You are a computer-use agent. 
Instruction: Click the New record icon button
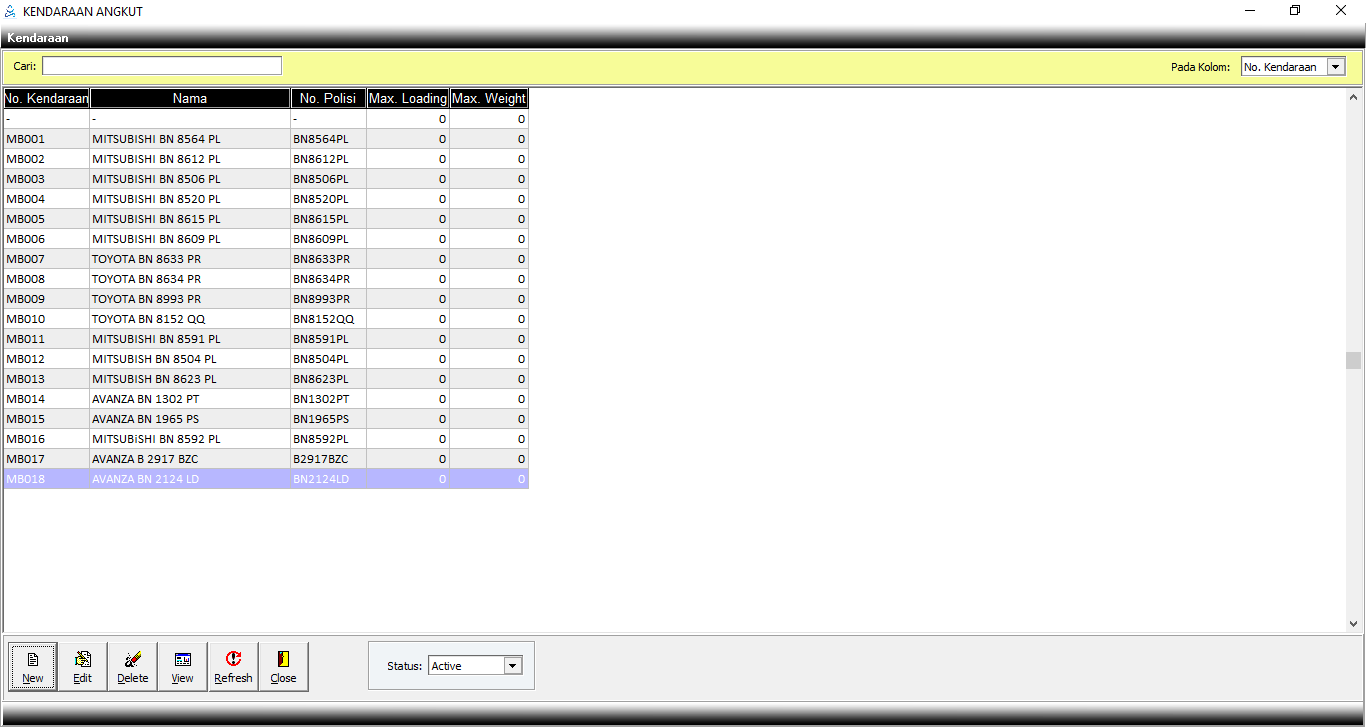coord(33,666)
